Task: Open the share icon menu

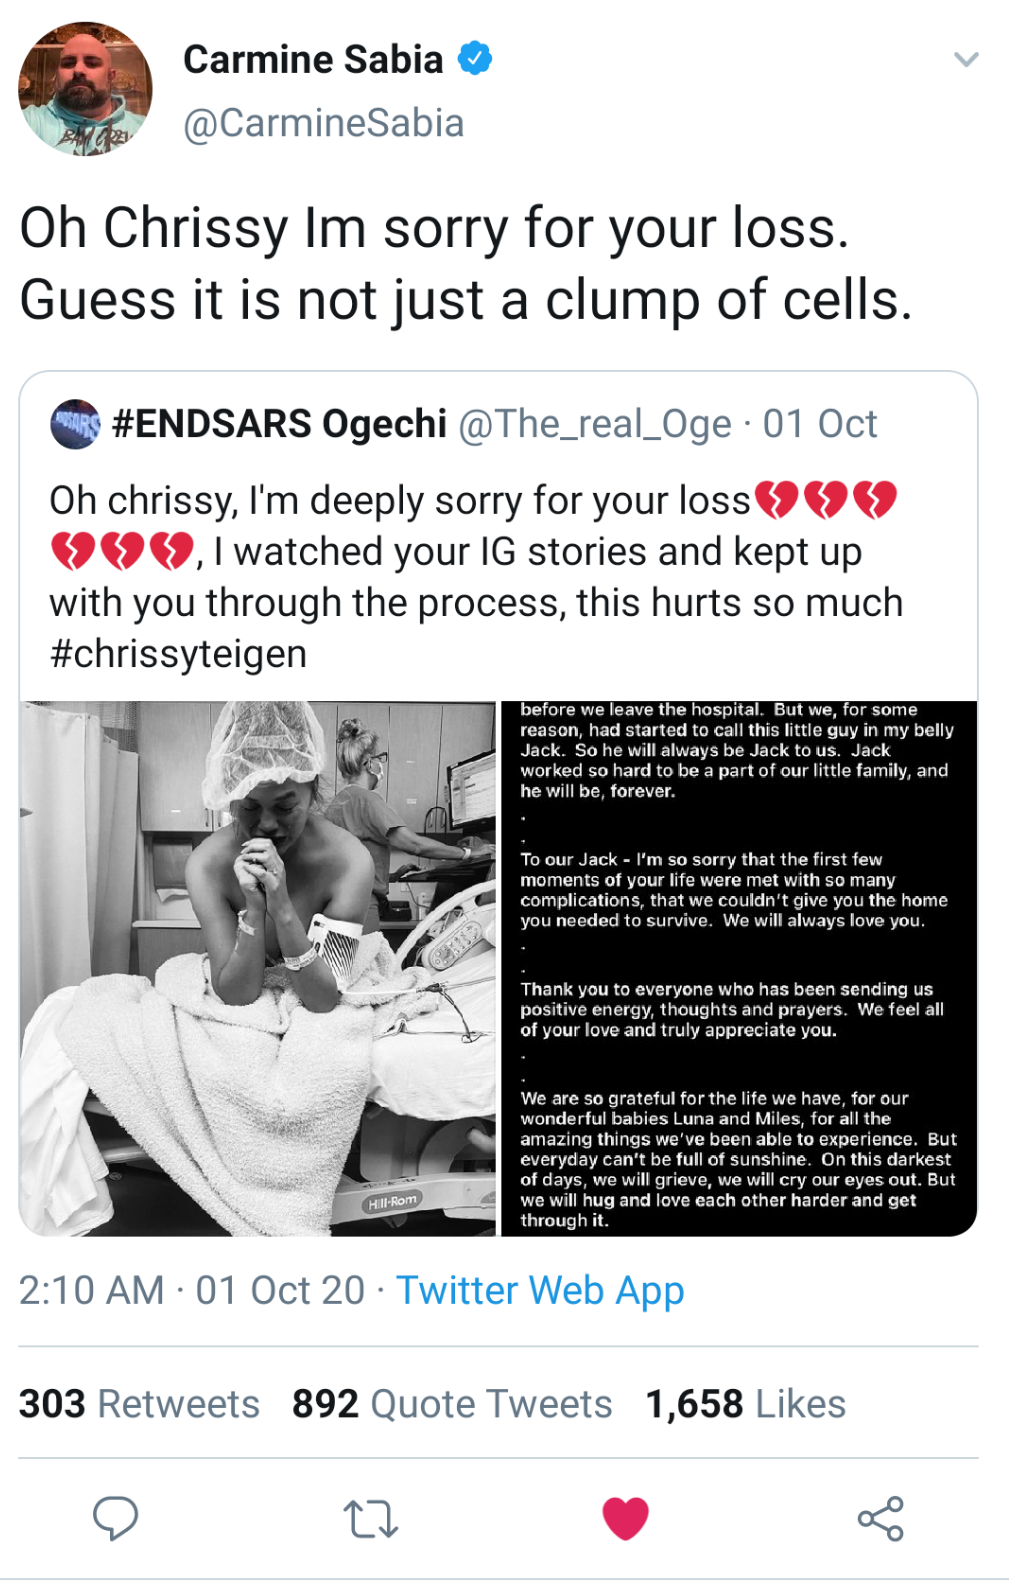Action: [880, 1518]
